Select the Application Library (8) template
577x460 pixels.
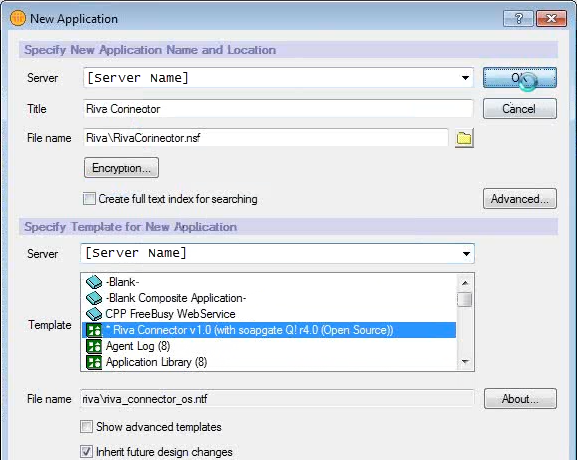point(156,362)
